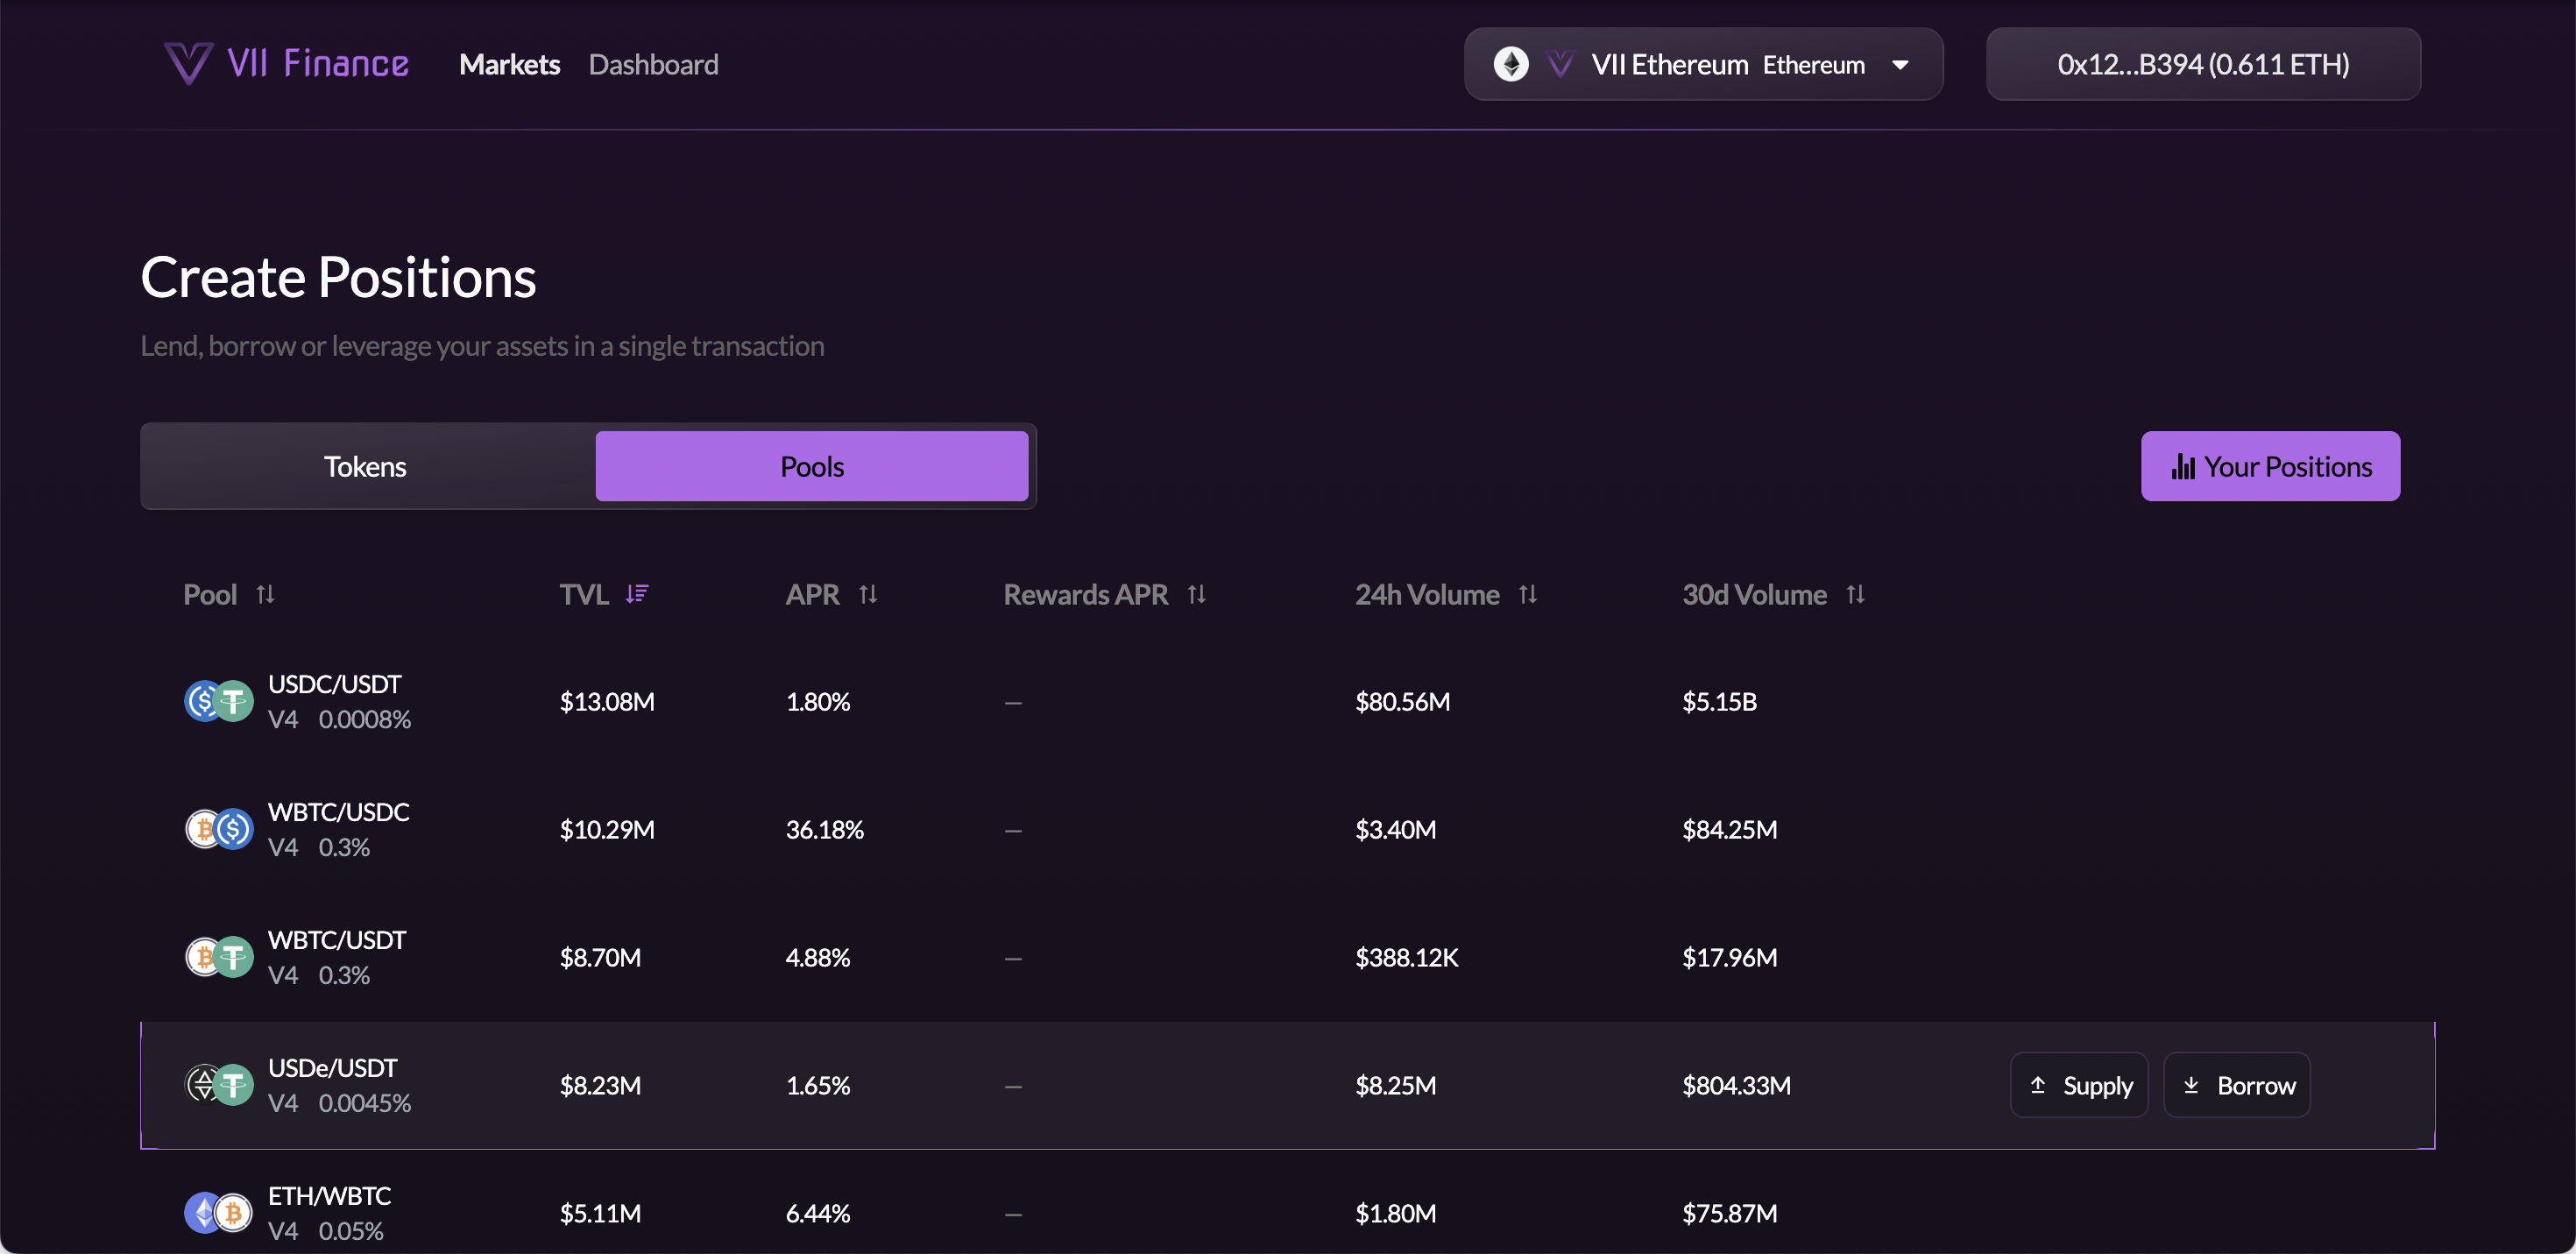Go to the Dashboard tab
The image size is (2576, 1254).
pyautogui.click(x=653, y=64)
